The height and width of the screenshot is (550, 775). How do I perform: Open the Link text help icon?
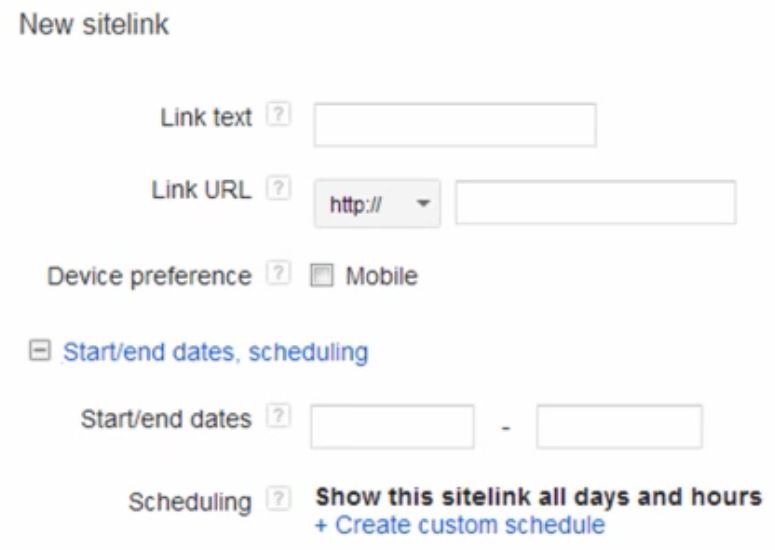278,115
